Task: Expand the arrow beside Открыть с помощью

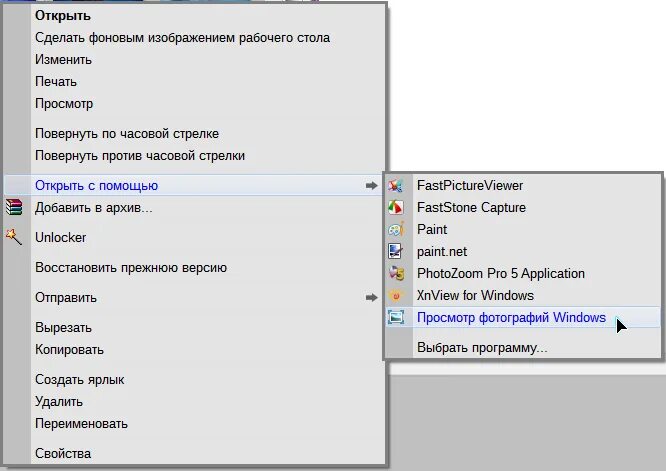Action: click(x=372, y=186)
